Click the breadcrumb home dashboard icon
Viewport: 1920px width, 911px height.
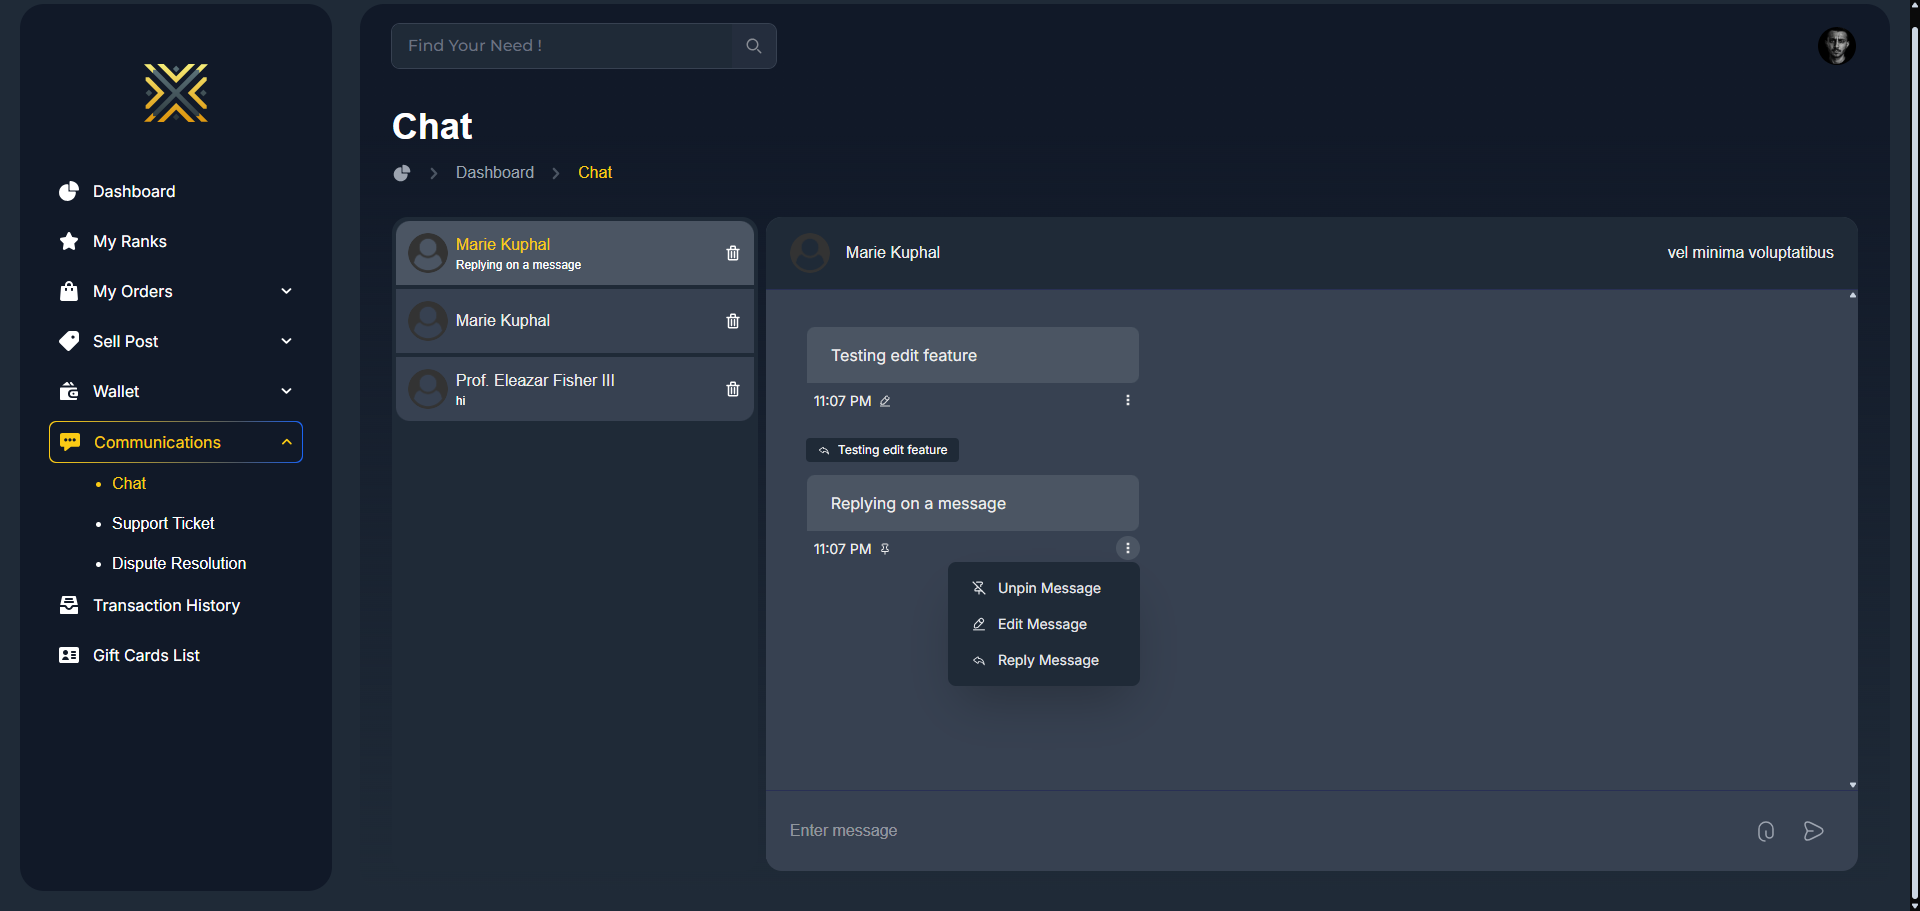click(402, 173)
